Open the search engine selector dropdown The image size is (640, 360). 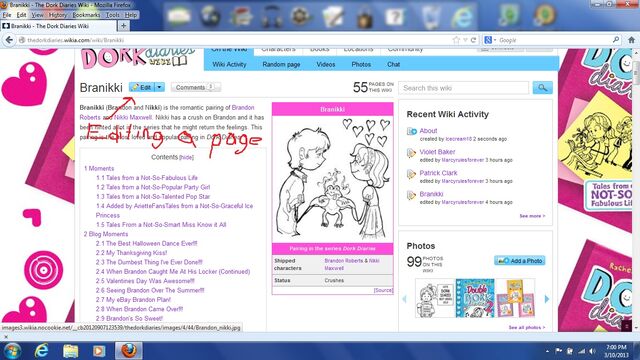tap(490, 40)
